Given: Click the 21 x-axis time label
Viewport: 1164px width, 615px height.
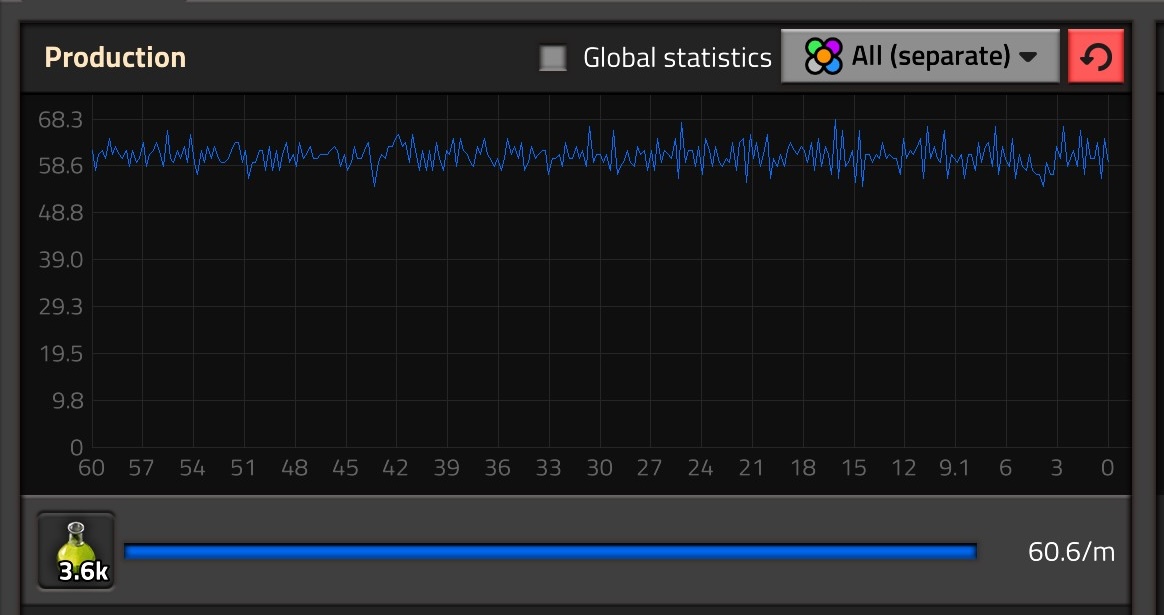Looking at the screenshot, I should [x=751, y=468].
